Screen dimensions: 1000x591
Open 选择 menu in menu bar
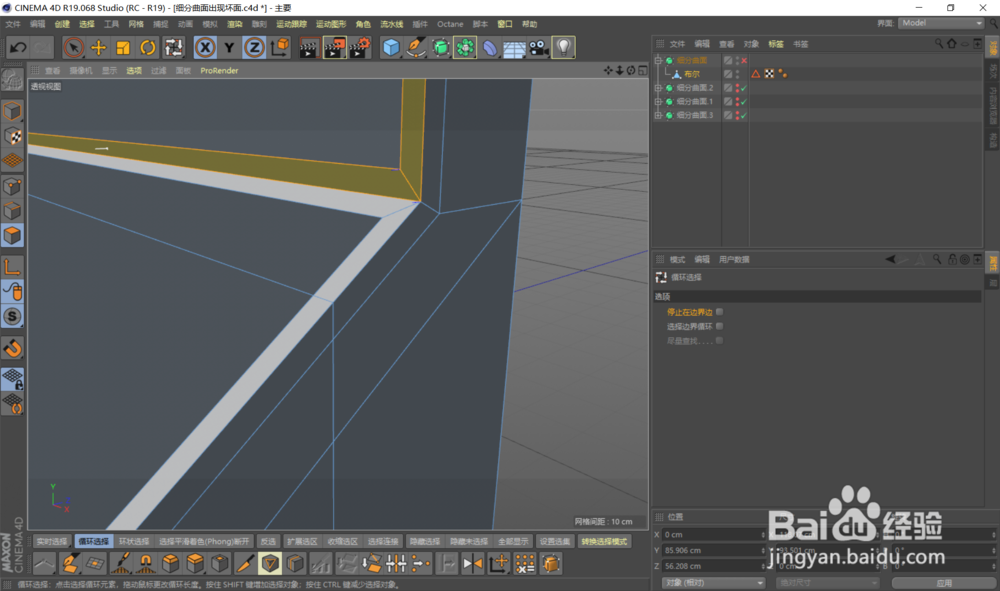point(87,24)
